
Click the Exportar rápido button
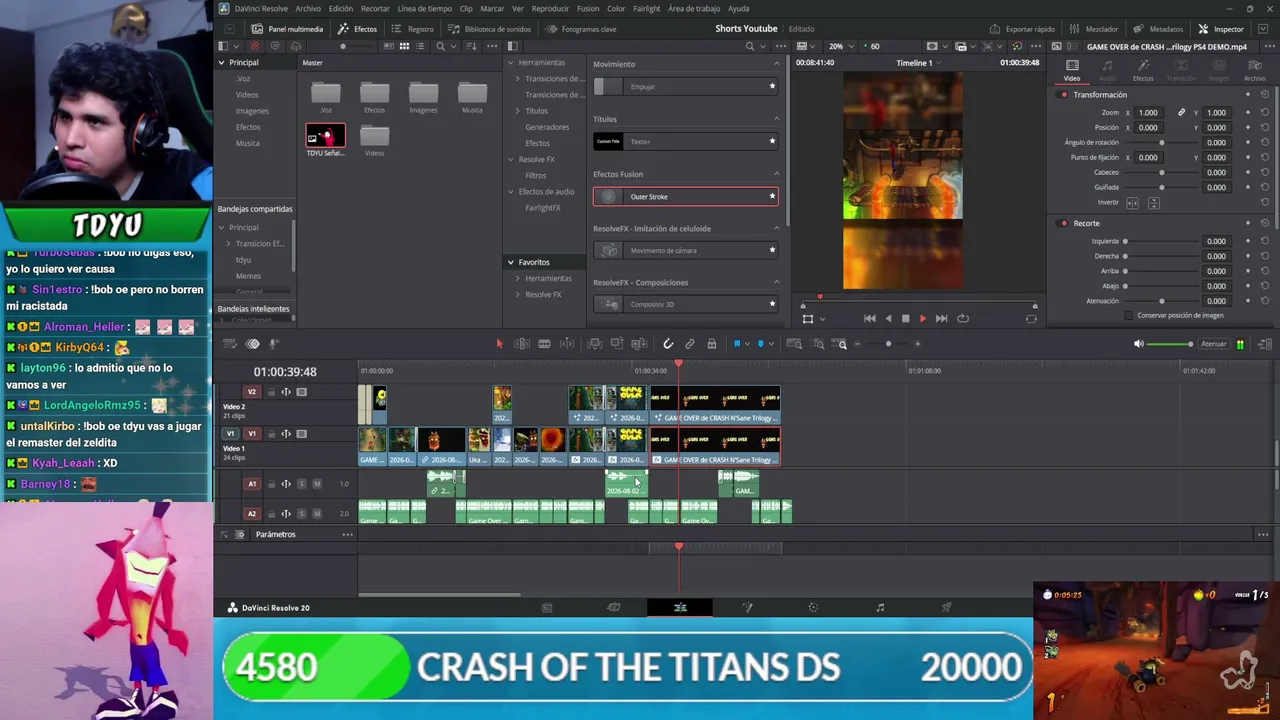(1022, 29)
